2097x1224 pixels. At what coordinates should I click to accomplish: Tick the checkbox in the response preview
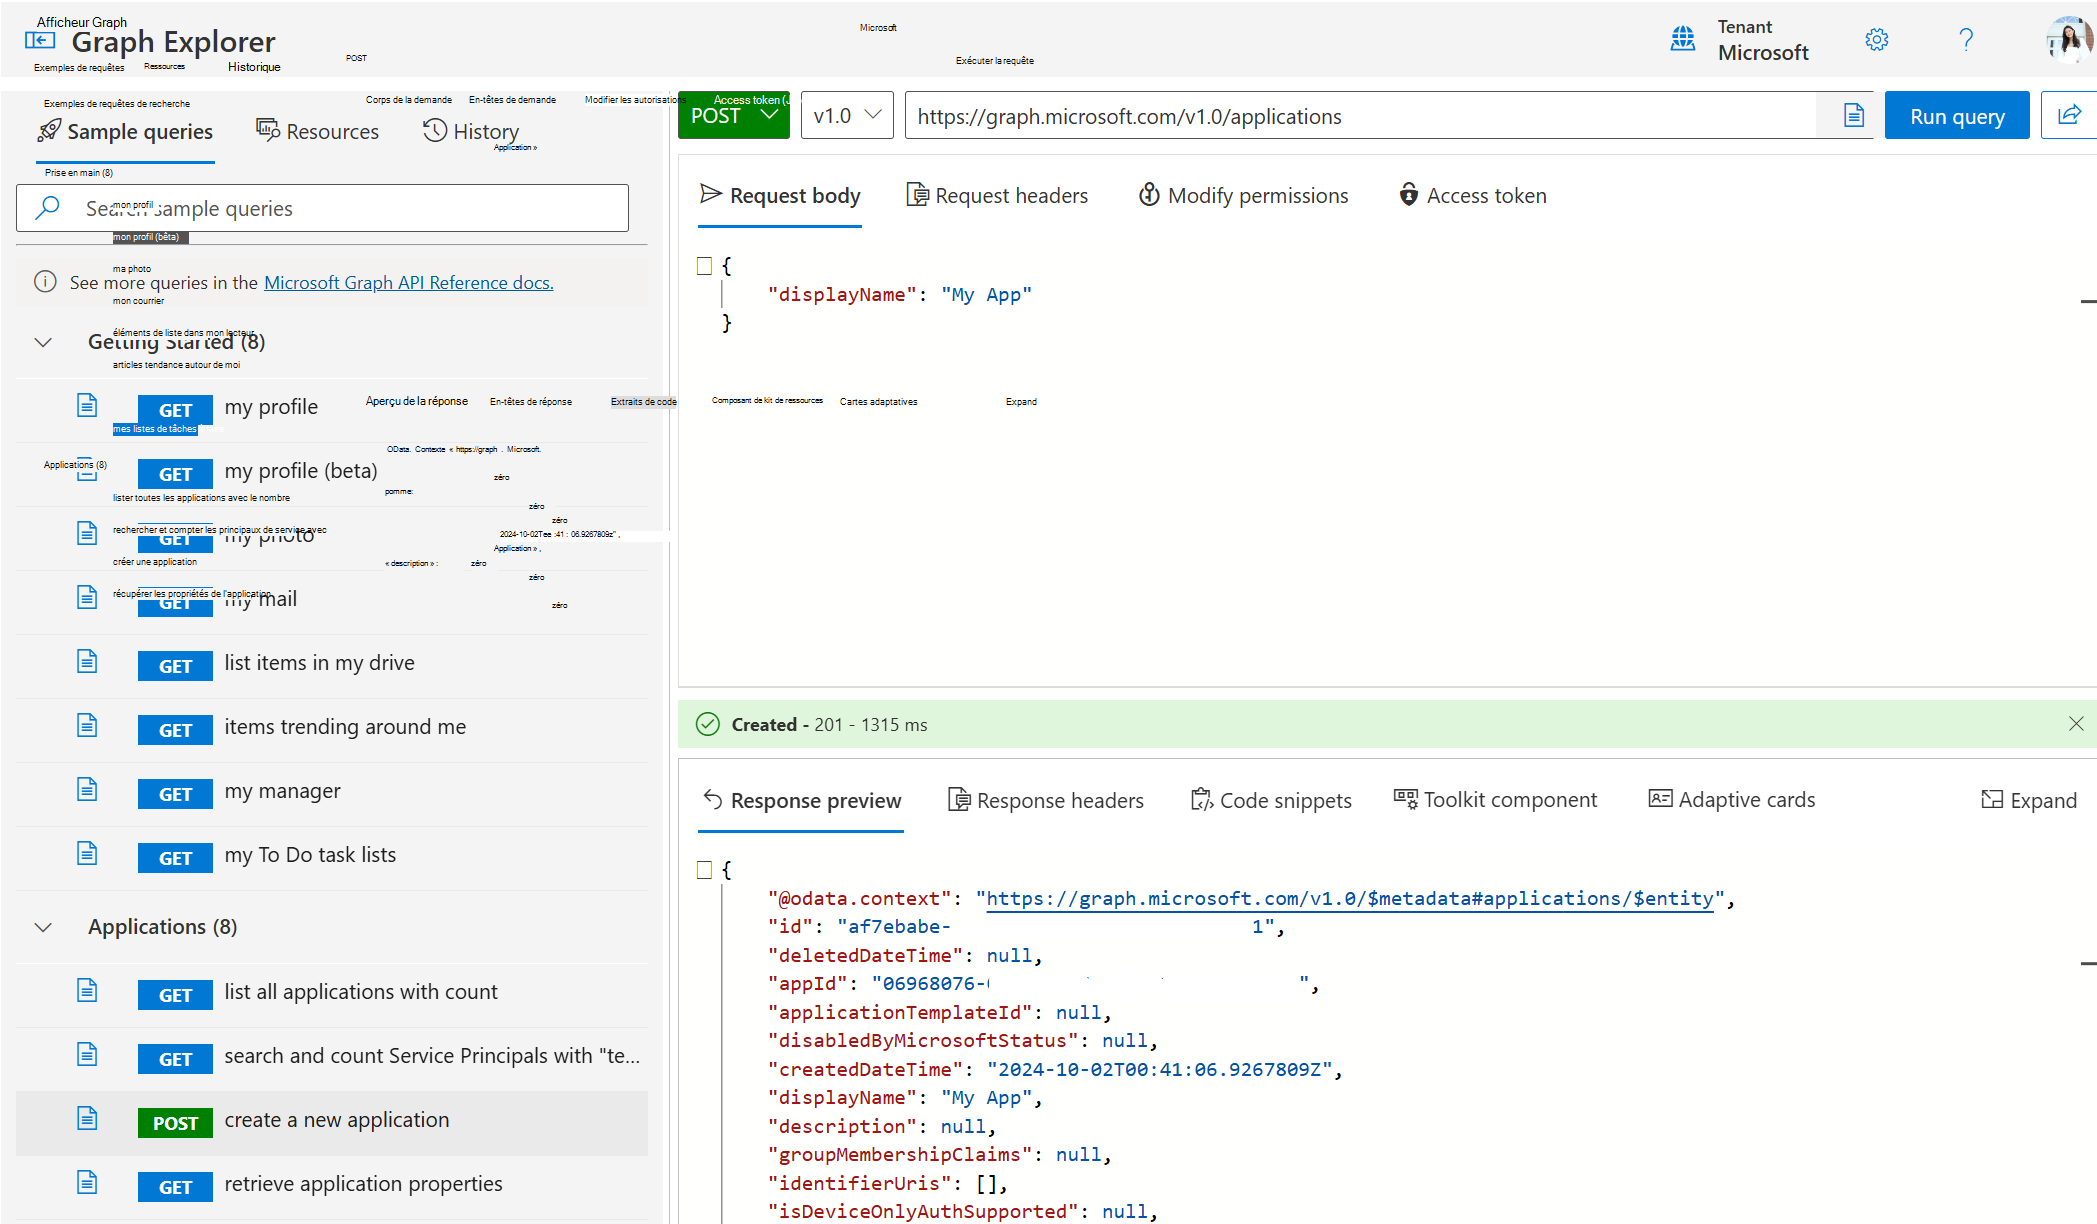[x=704, y=869]
